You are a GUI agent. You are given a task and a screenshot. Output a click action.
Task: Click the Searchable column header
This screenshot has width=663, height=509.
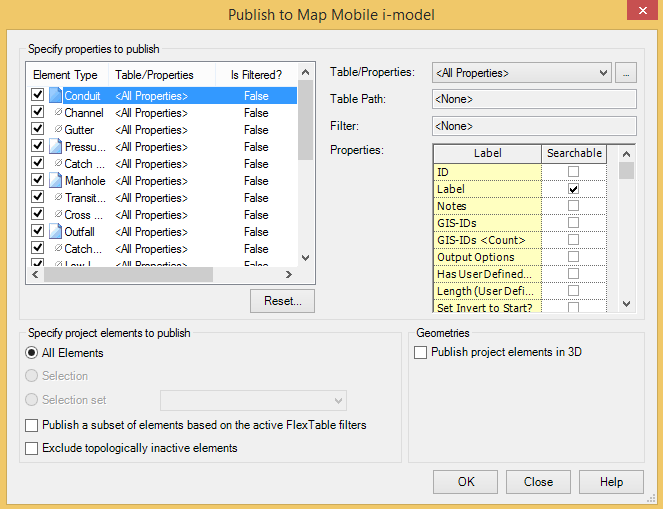(x=574, y=153)
